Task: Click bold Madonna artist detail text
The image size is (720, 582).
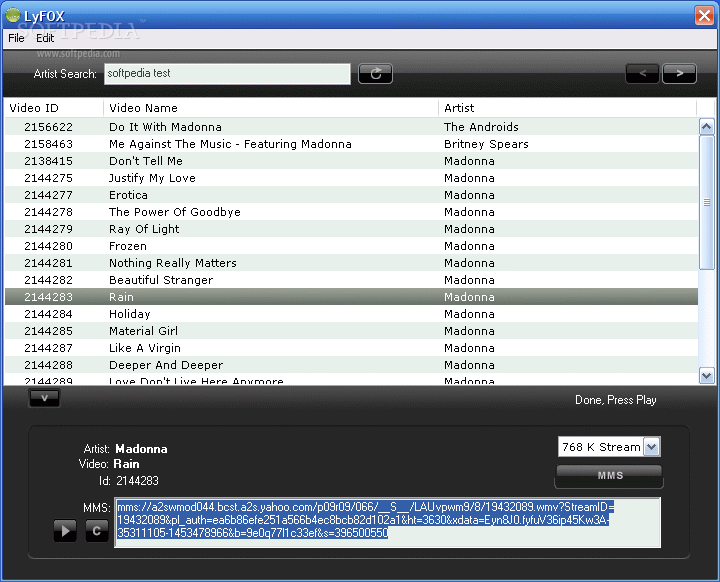Action: (141, 449)
